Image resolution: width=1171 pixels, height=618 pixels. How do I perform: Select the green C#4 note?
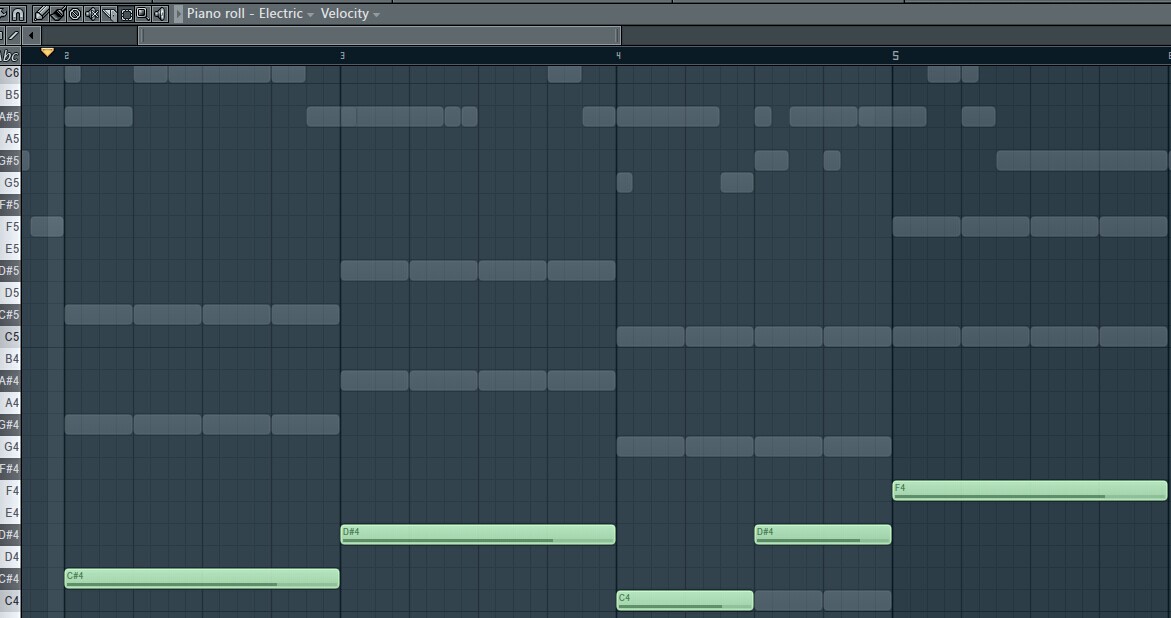click(x=202, y=578)
